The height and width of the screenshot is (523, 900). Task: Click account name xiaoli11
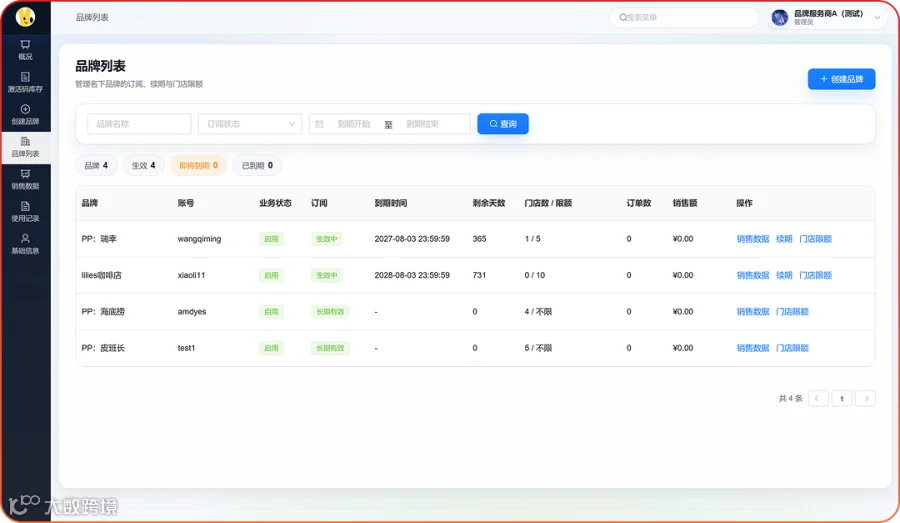point(191,276)
